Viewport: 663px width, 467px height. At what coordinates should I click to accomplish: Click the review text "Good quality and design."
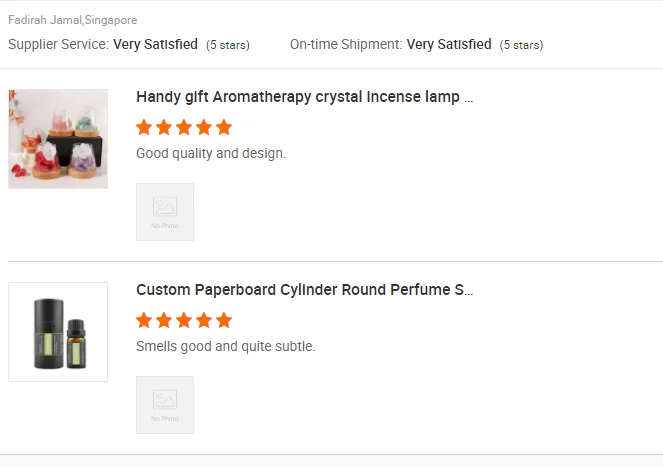click(x=211, y=153)
